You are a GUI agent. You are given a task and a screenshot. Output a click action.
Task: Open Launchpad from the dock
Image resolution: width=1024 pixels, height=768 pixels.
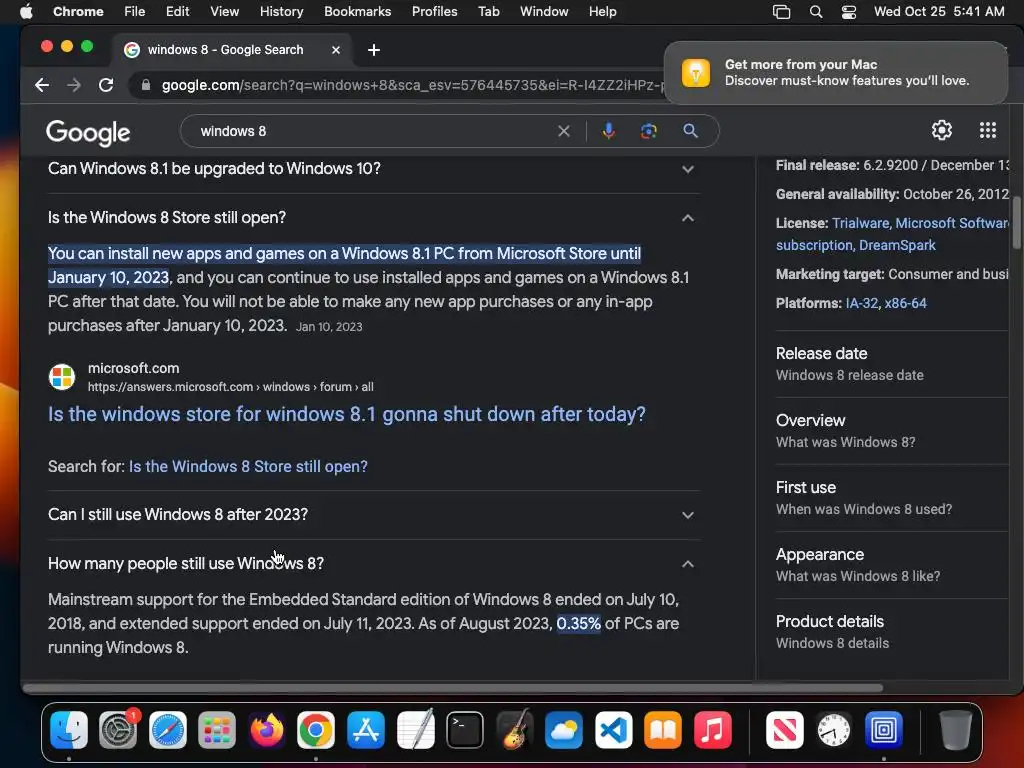click(x=217, y=729)
